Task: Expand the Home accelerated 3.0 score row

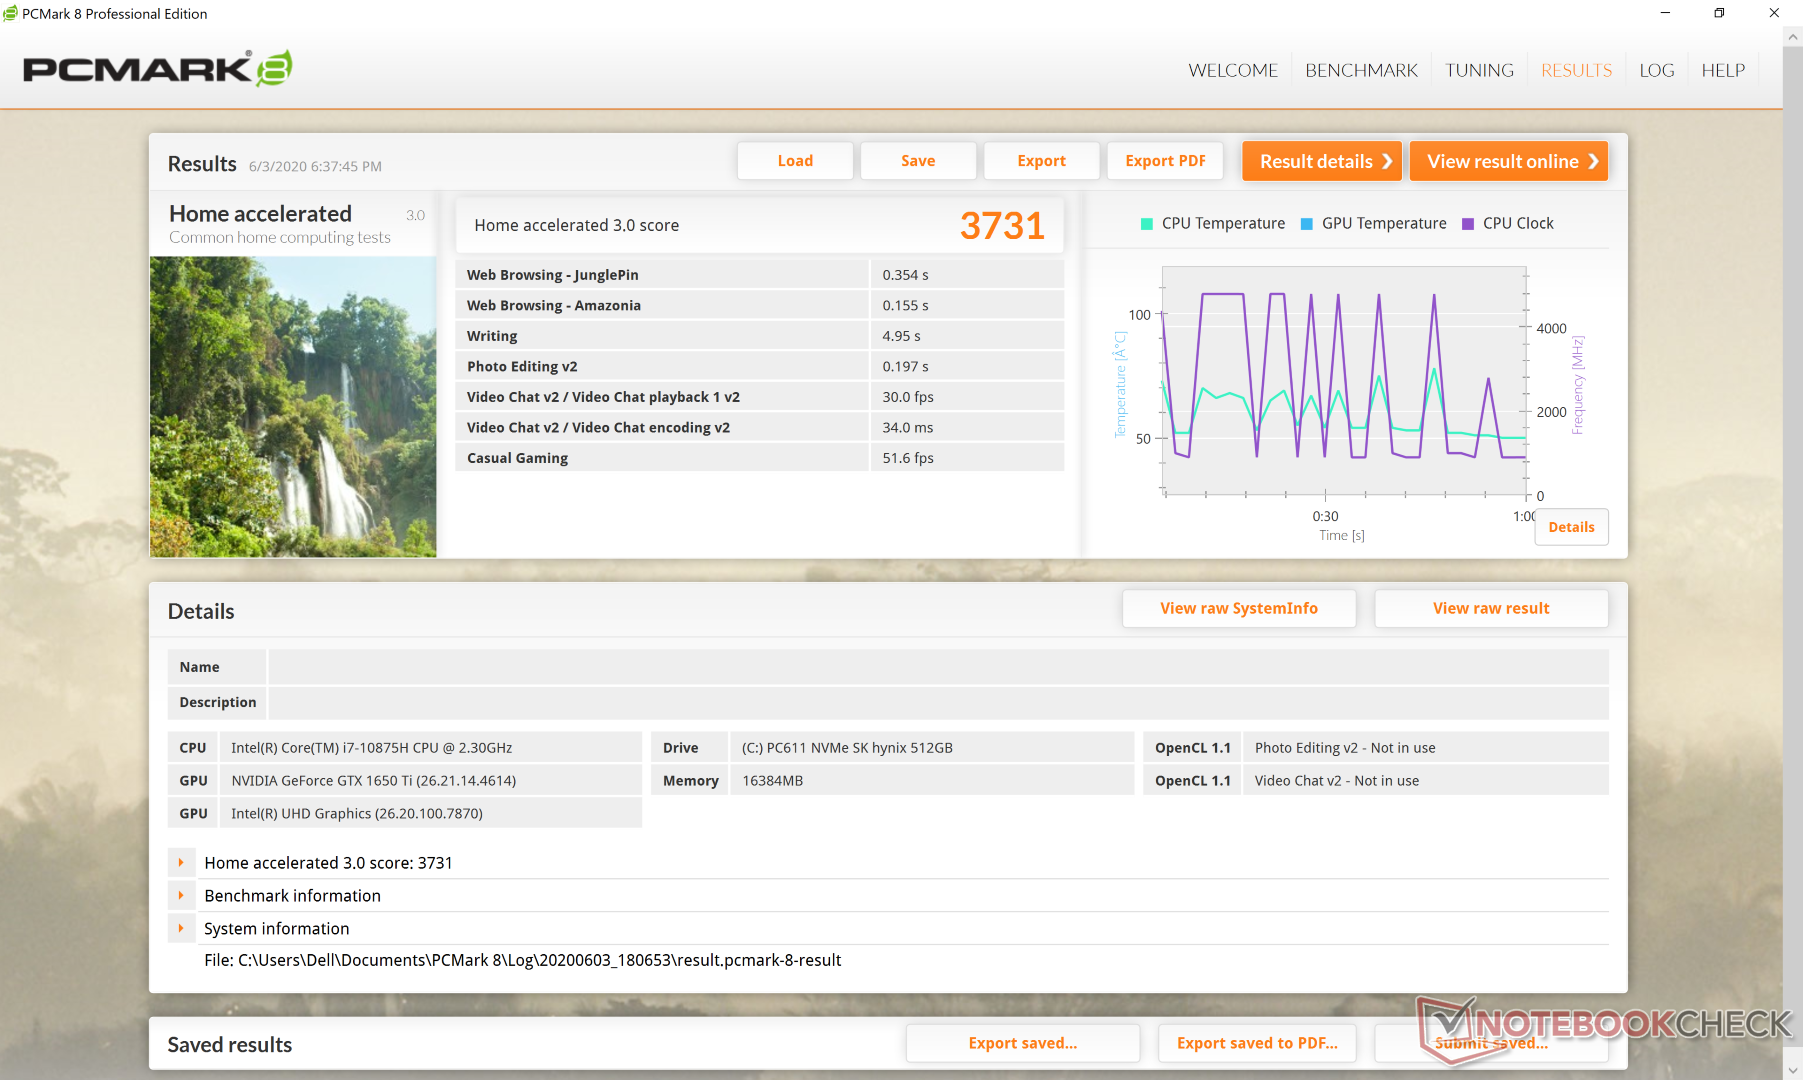Action: tap(181, 862)
